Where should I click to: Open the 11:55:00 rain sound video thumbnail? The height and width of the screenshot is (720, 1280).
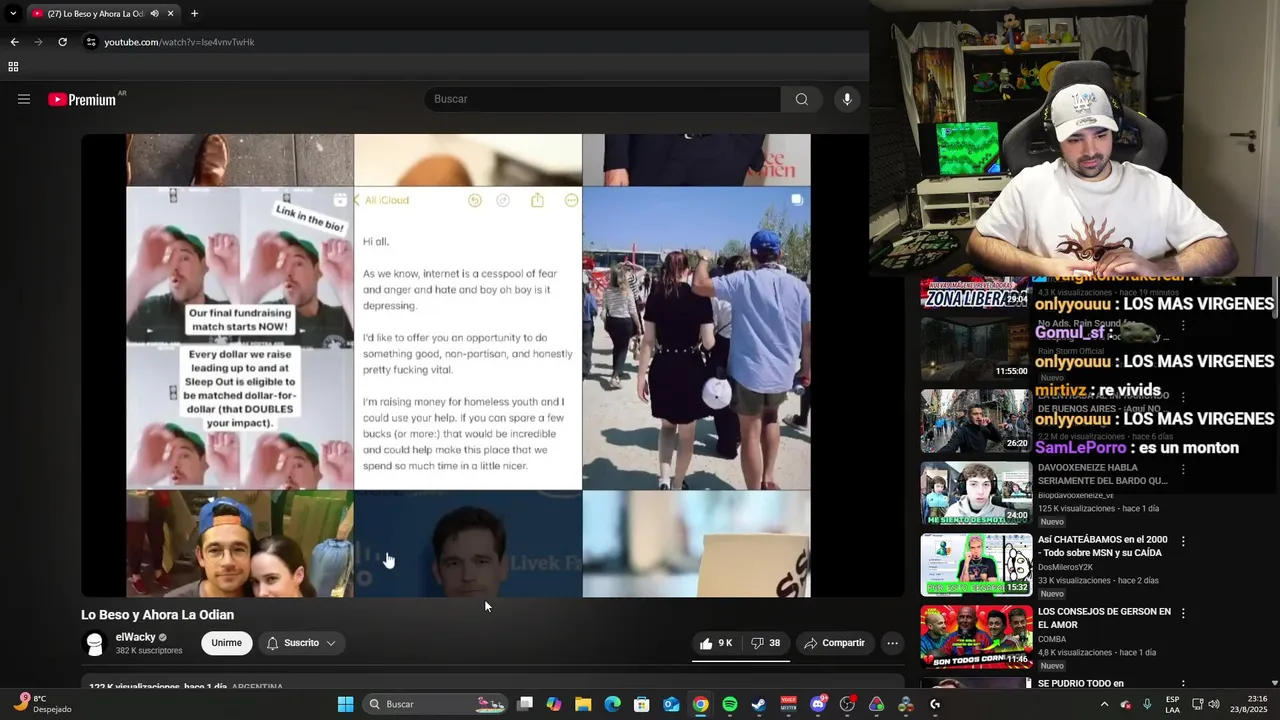pos(975,350)
